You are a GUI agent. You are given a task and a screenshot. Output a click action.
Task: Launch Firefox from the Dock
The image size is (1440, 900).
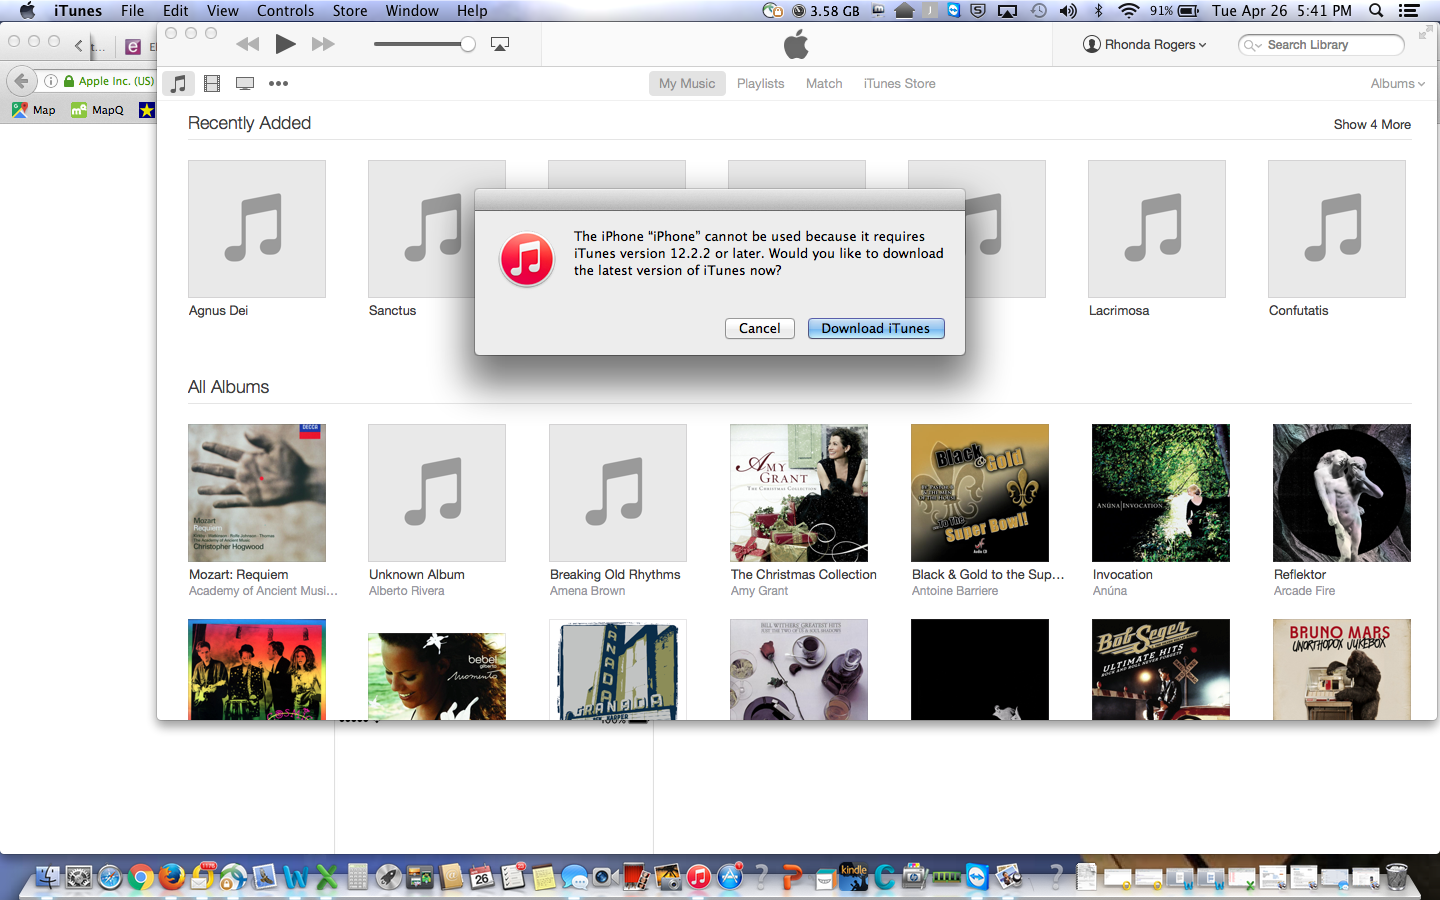coord(172,877)
